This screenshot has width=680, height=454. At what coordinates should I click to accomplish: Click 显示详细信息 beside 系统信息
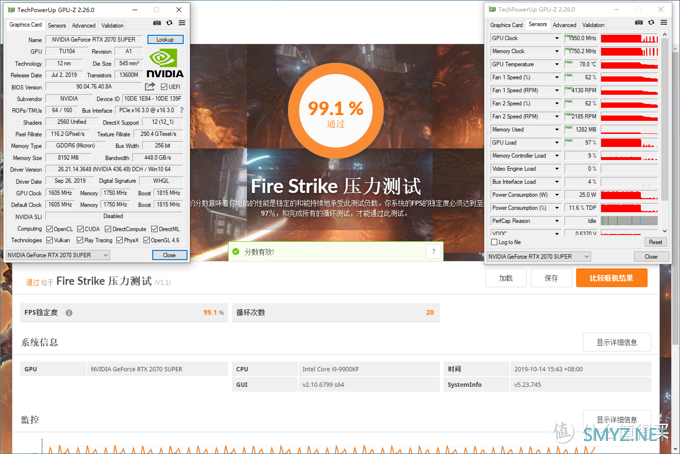[617, 343]
